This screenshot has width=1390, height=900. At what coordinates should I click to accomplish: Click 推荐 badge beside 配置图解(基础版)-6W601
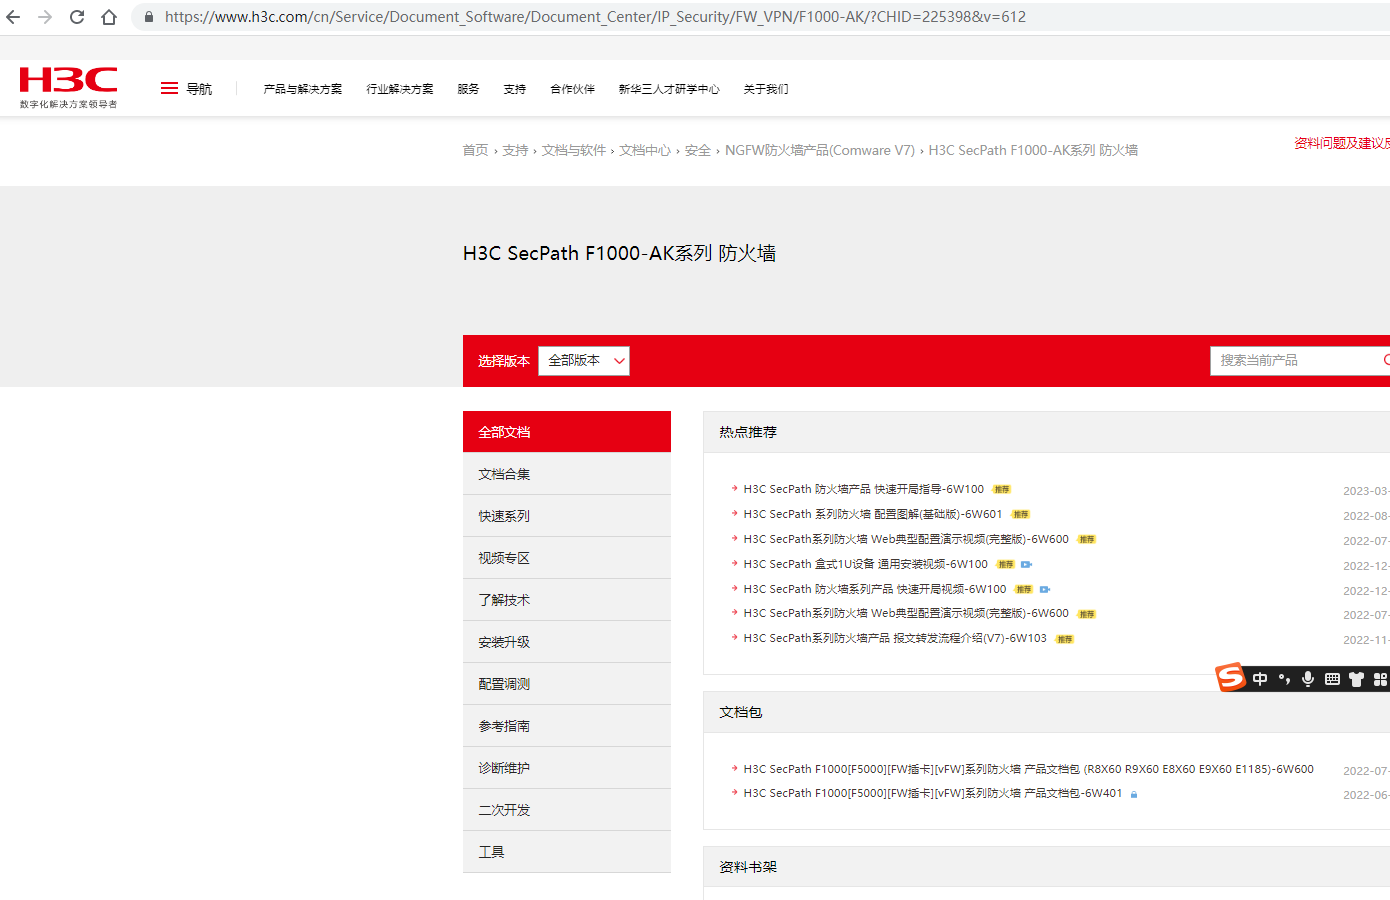click(x=1020, y=514)
